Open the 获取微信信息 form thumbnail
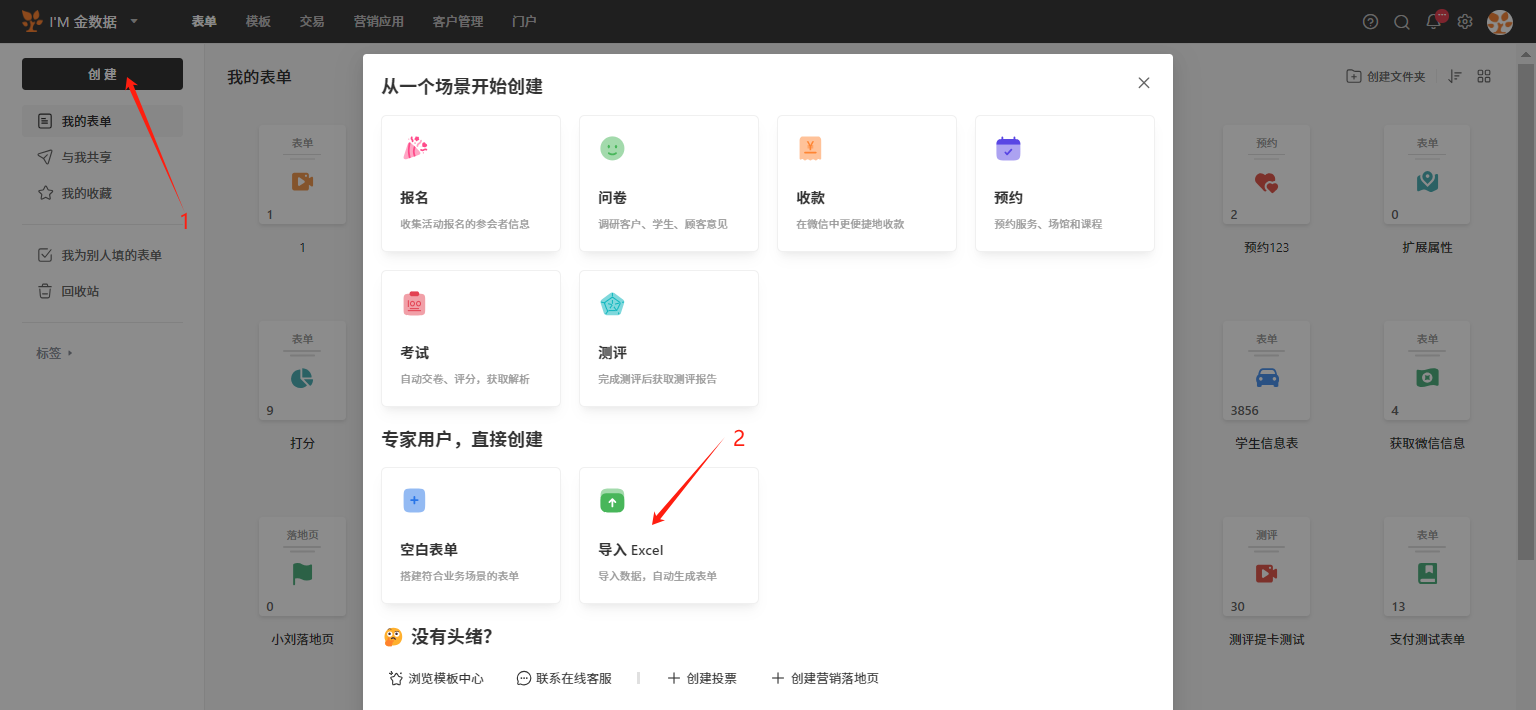1536x710 pixels. click(1427, 371)
